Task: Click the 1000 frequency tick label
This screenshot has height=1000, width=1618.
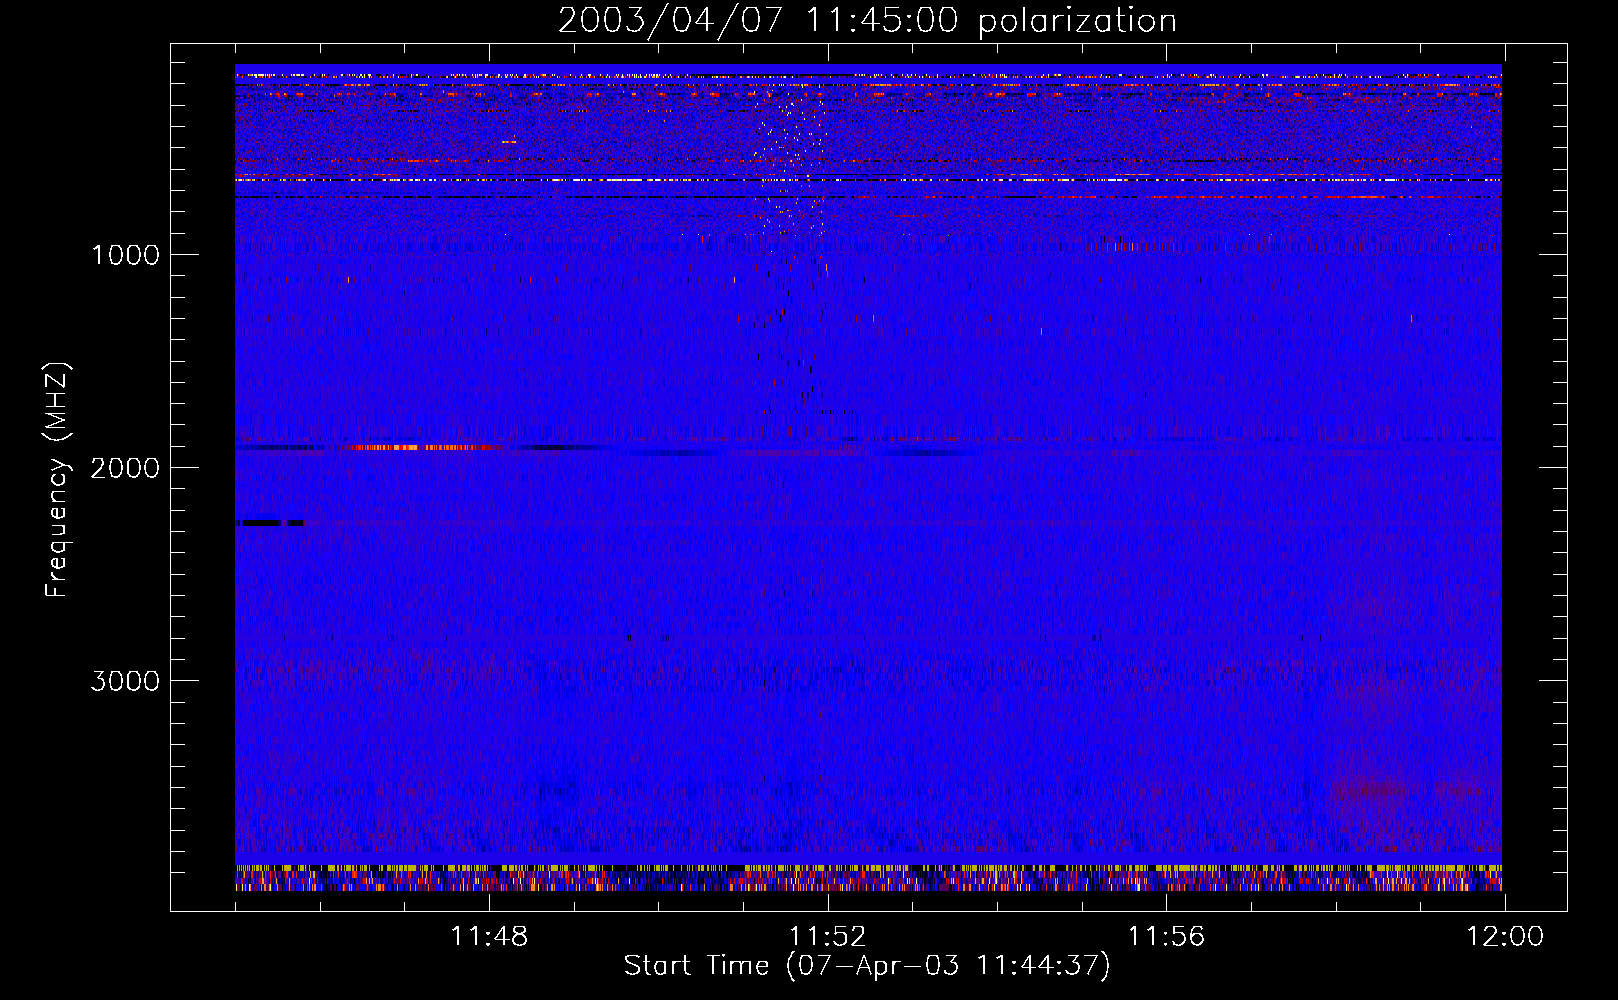Action: 125,254
